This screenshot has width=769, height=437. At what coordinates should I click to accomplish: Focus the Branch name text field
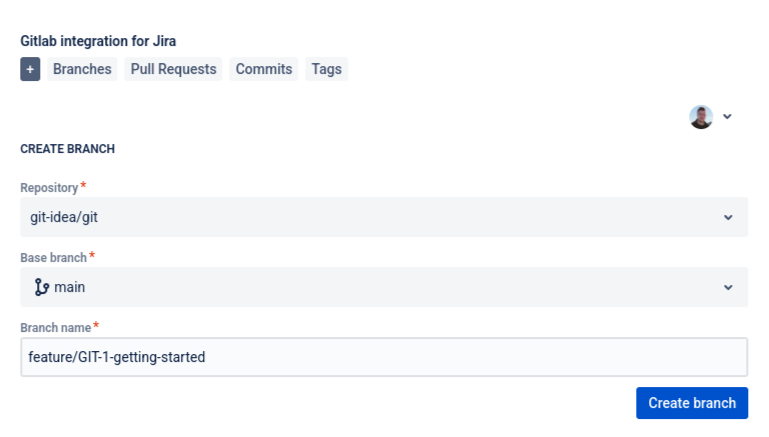click(384, 357)
